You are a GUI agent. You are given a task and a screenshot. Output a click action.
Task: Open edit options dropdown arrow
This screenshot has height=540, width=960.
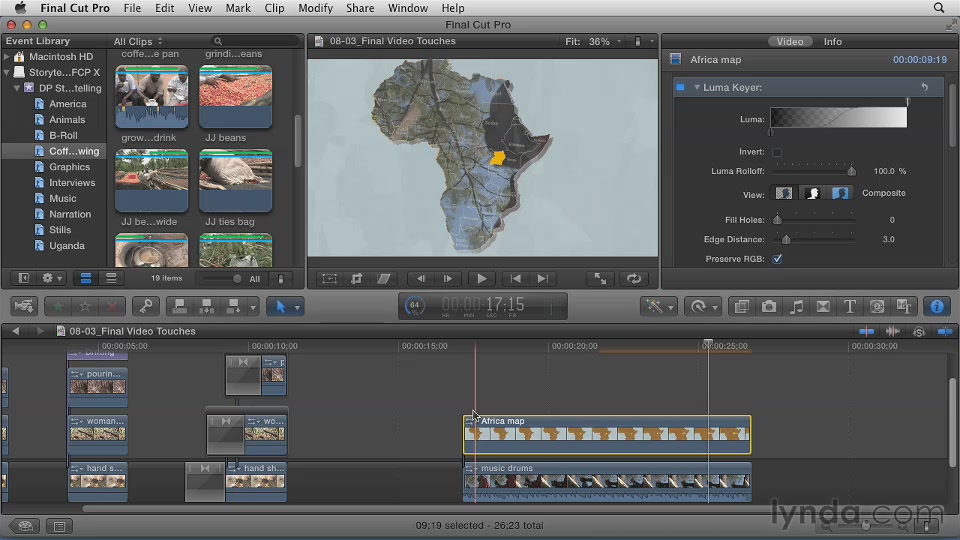pyautogui.click(x=253, y=307)
